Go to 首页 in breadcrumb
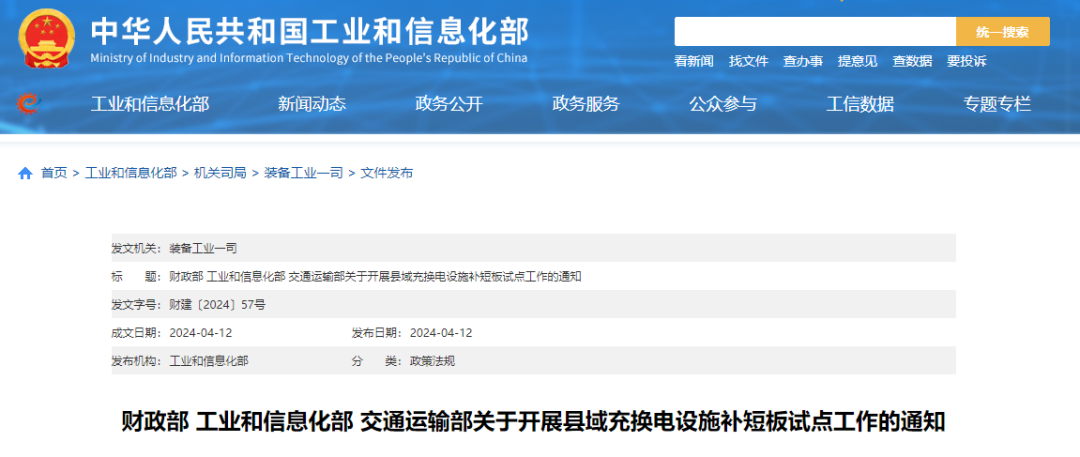The width and height of the screenshot is (1080, 457). [54, 174]
